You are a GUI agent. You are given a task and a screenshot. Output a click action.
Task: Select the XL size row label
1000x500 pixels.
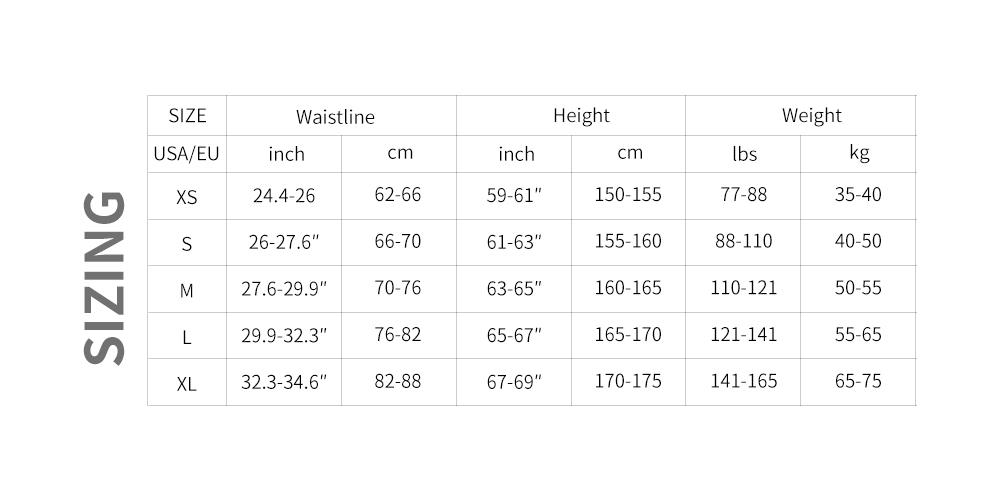point(187,383)
